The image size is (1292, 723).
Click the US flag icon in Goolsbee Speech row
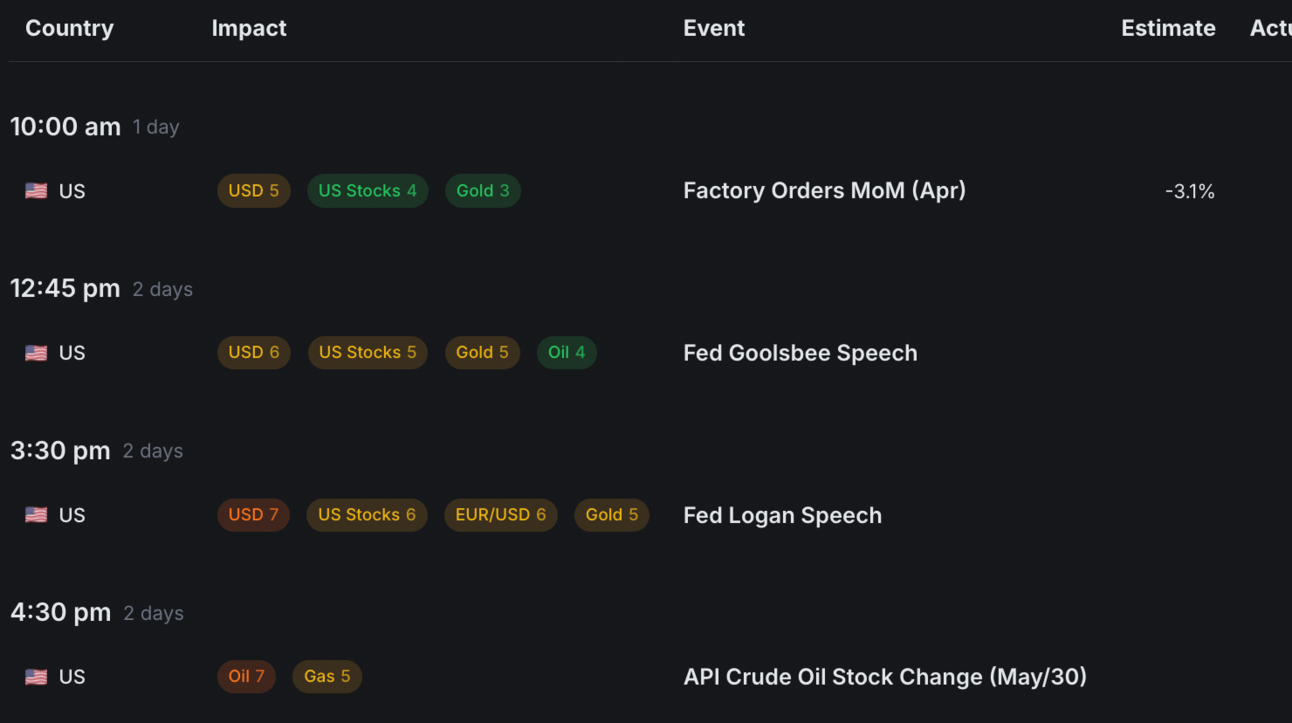pos(36,353)
